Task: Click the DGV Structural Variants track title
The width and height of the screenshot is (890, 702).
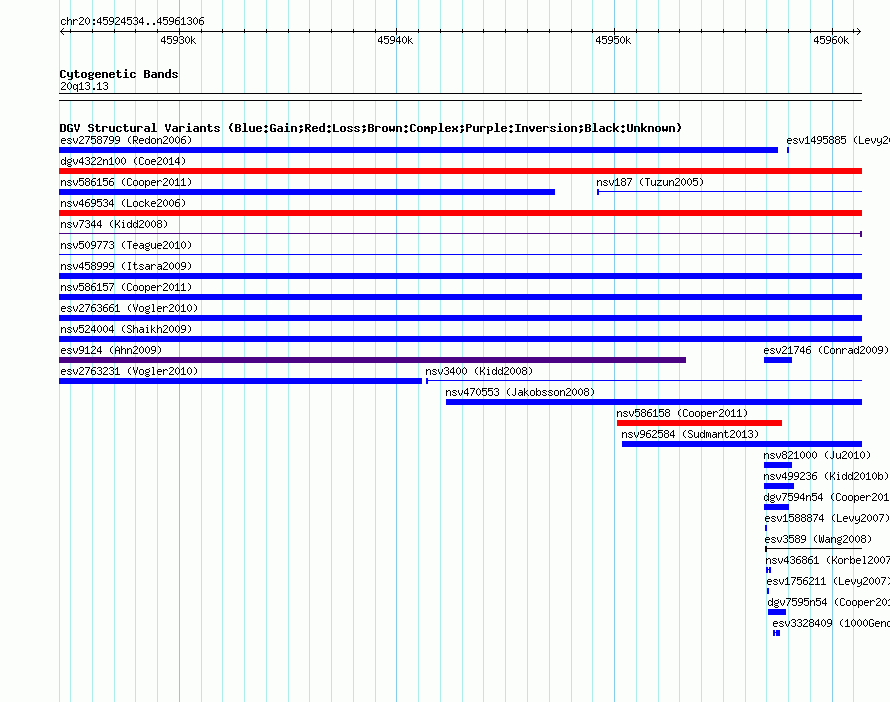Action: 371,128
